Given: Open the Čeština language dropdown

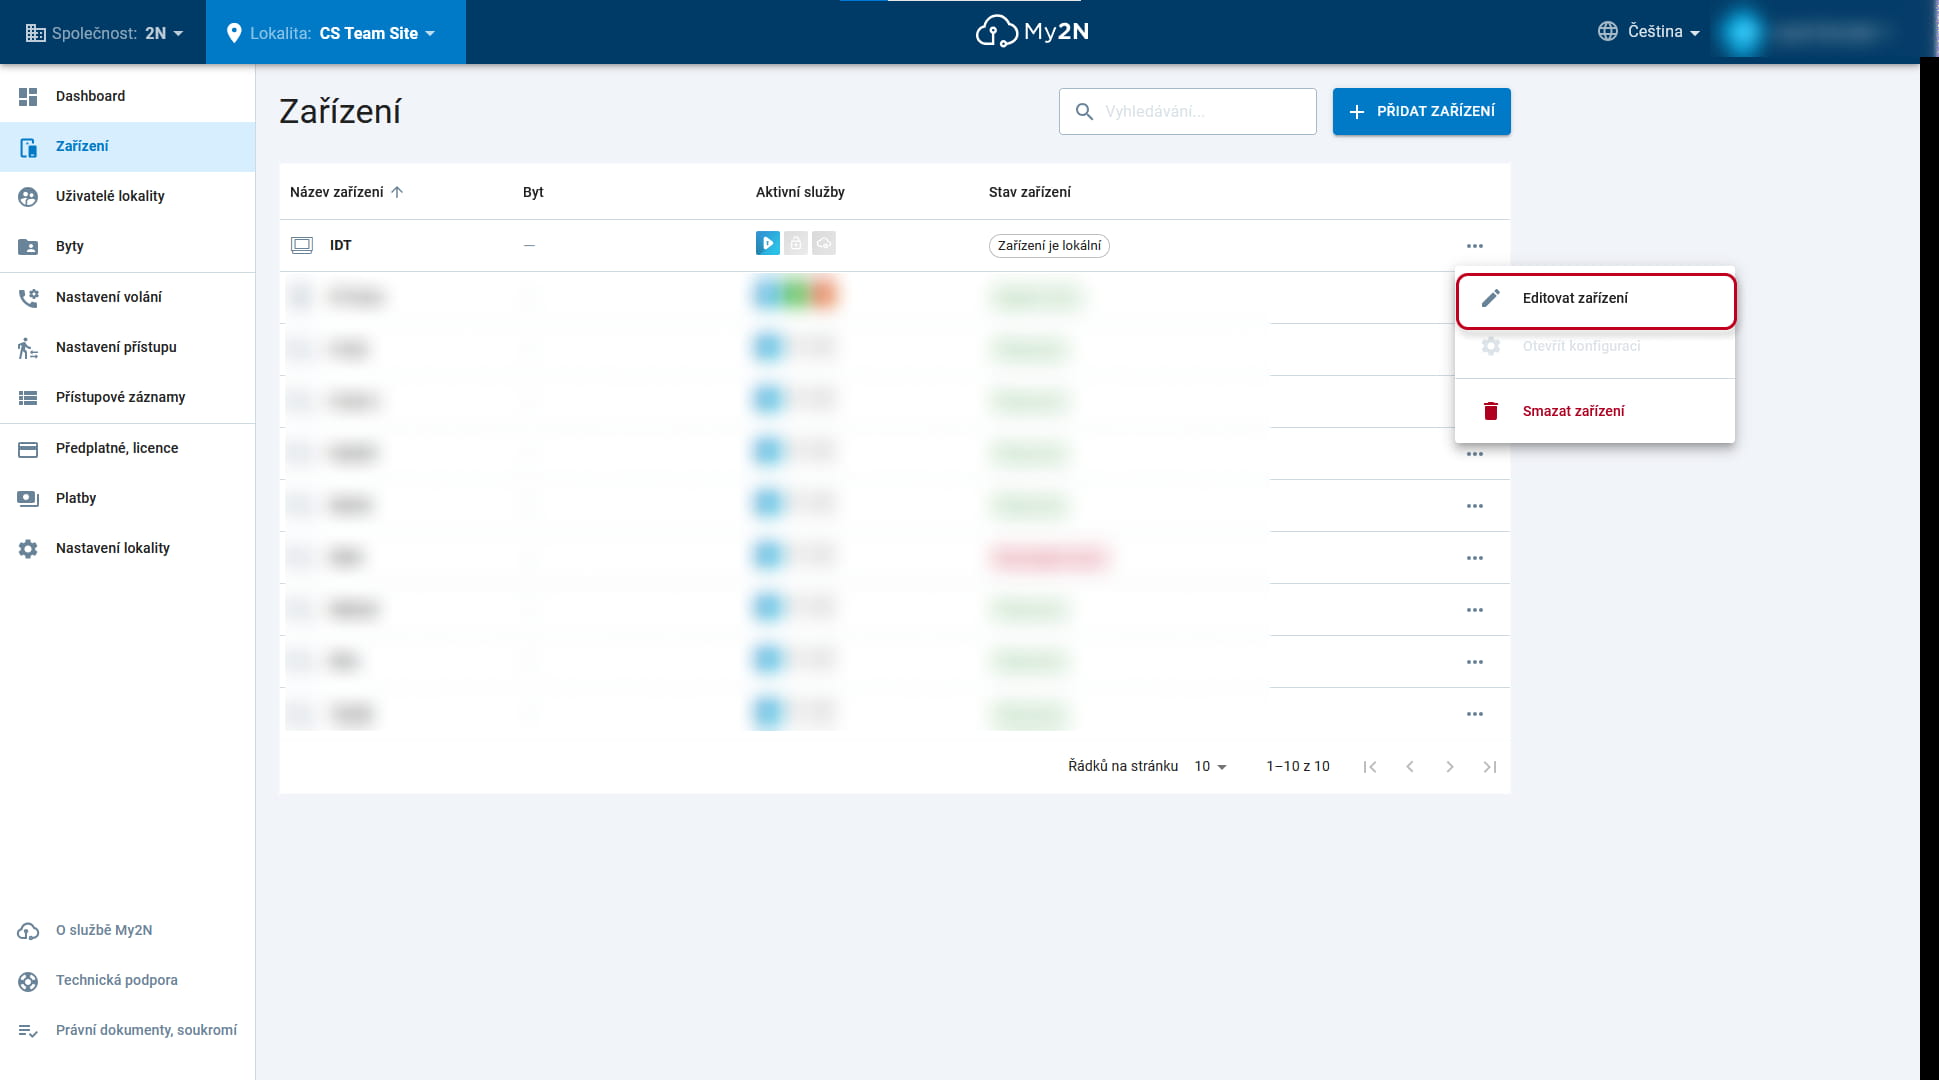Looking at the screenshot, I should click(x=1649, y=32).
